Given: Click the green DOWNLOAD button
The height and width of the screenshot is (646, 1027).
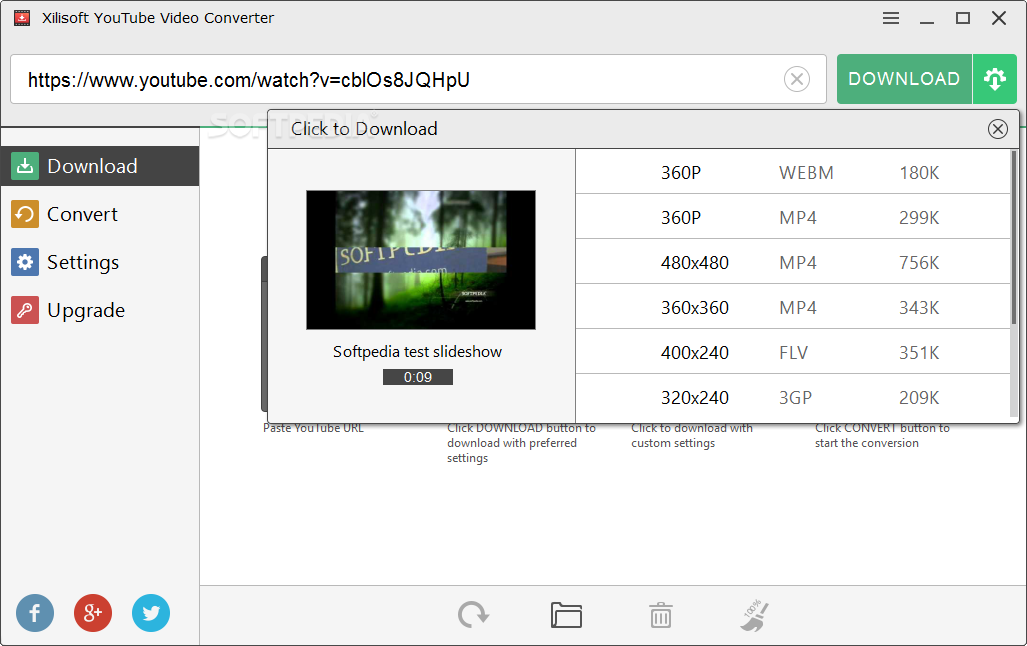Looking at the screenshot, I should (x=904, y=79).
